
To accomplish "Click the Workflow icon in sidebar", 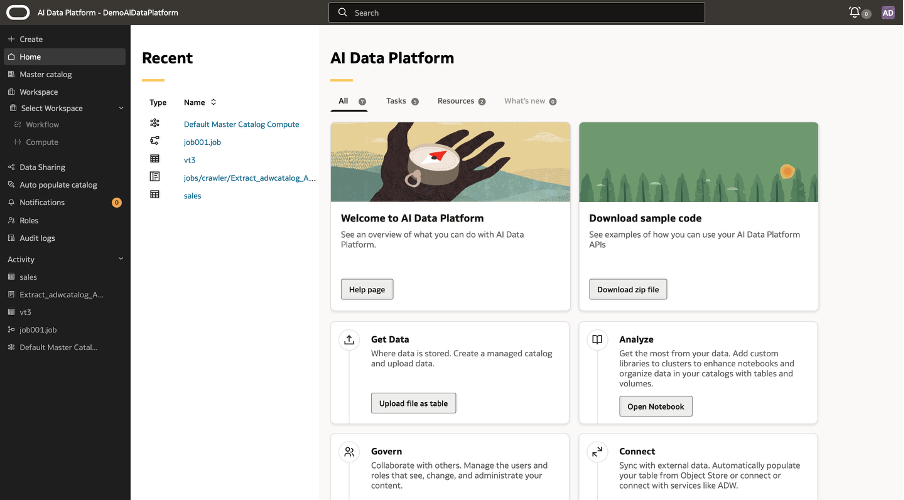I will tap(17, 125).
